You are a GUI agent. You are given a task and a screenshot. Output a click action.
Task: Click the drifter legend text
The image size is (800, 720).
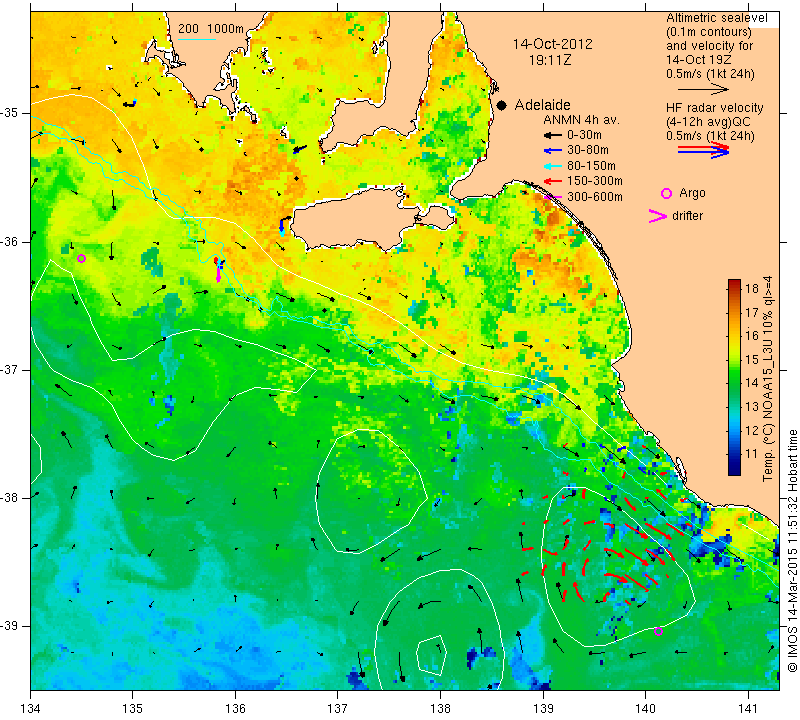[x=687, y=216]
